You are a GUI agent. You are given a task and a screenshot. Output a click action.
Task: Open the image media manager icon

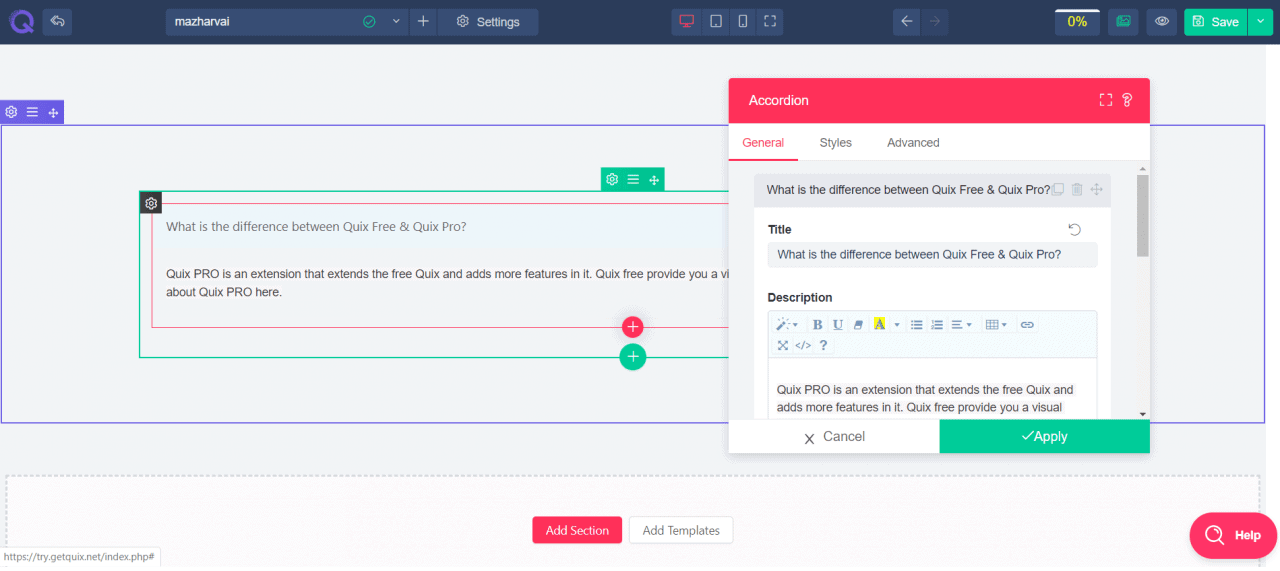(x=1124, y=21)
